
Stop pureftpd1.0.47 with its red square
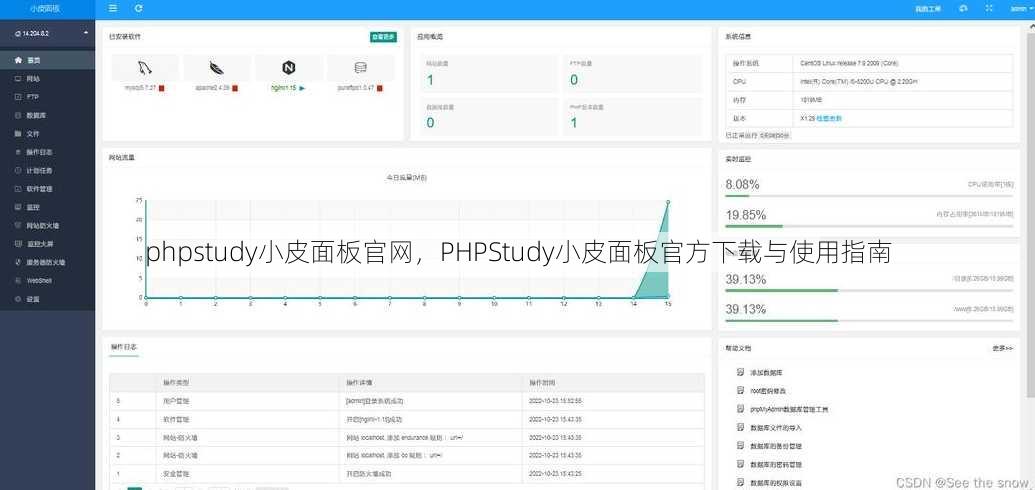(380, 88)
